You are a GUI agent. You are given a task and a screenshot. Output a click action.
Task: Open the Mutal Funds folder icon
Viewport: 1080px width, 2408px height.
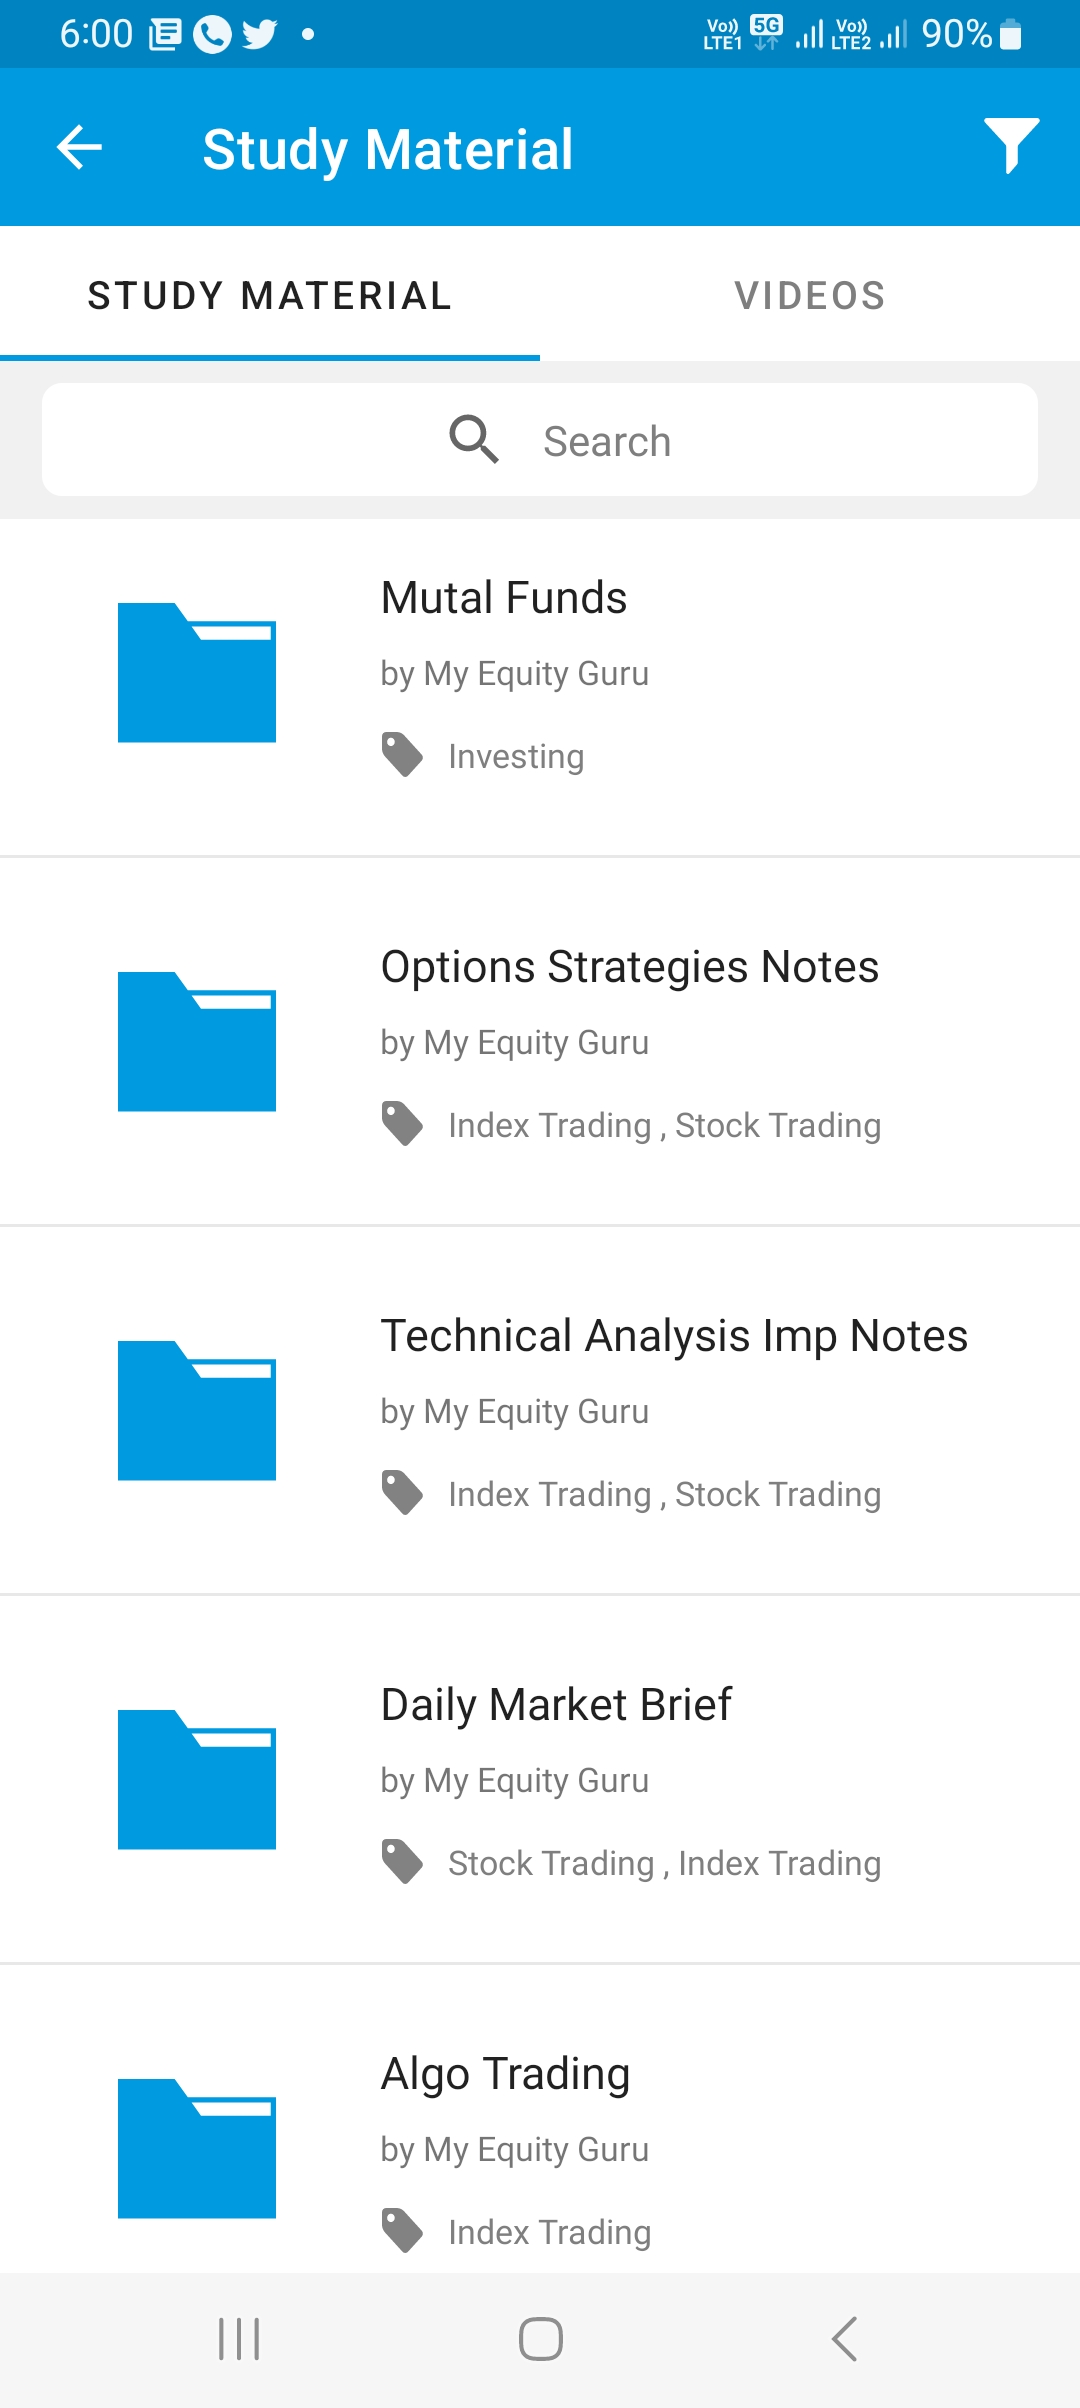point(197,673)
